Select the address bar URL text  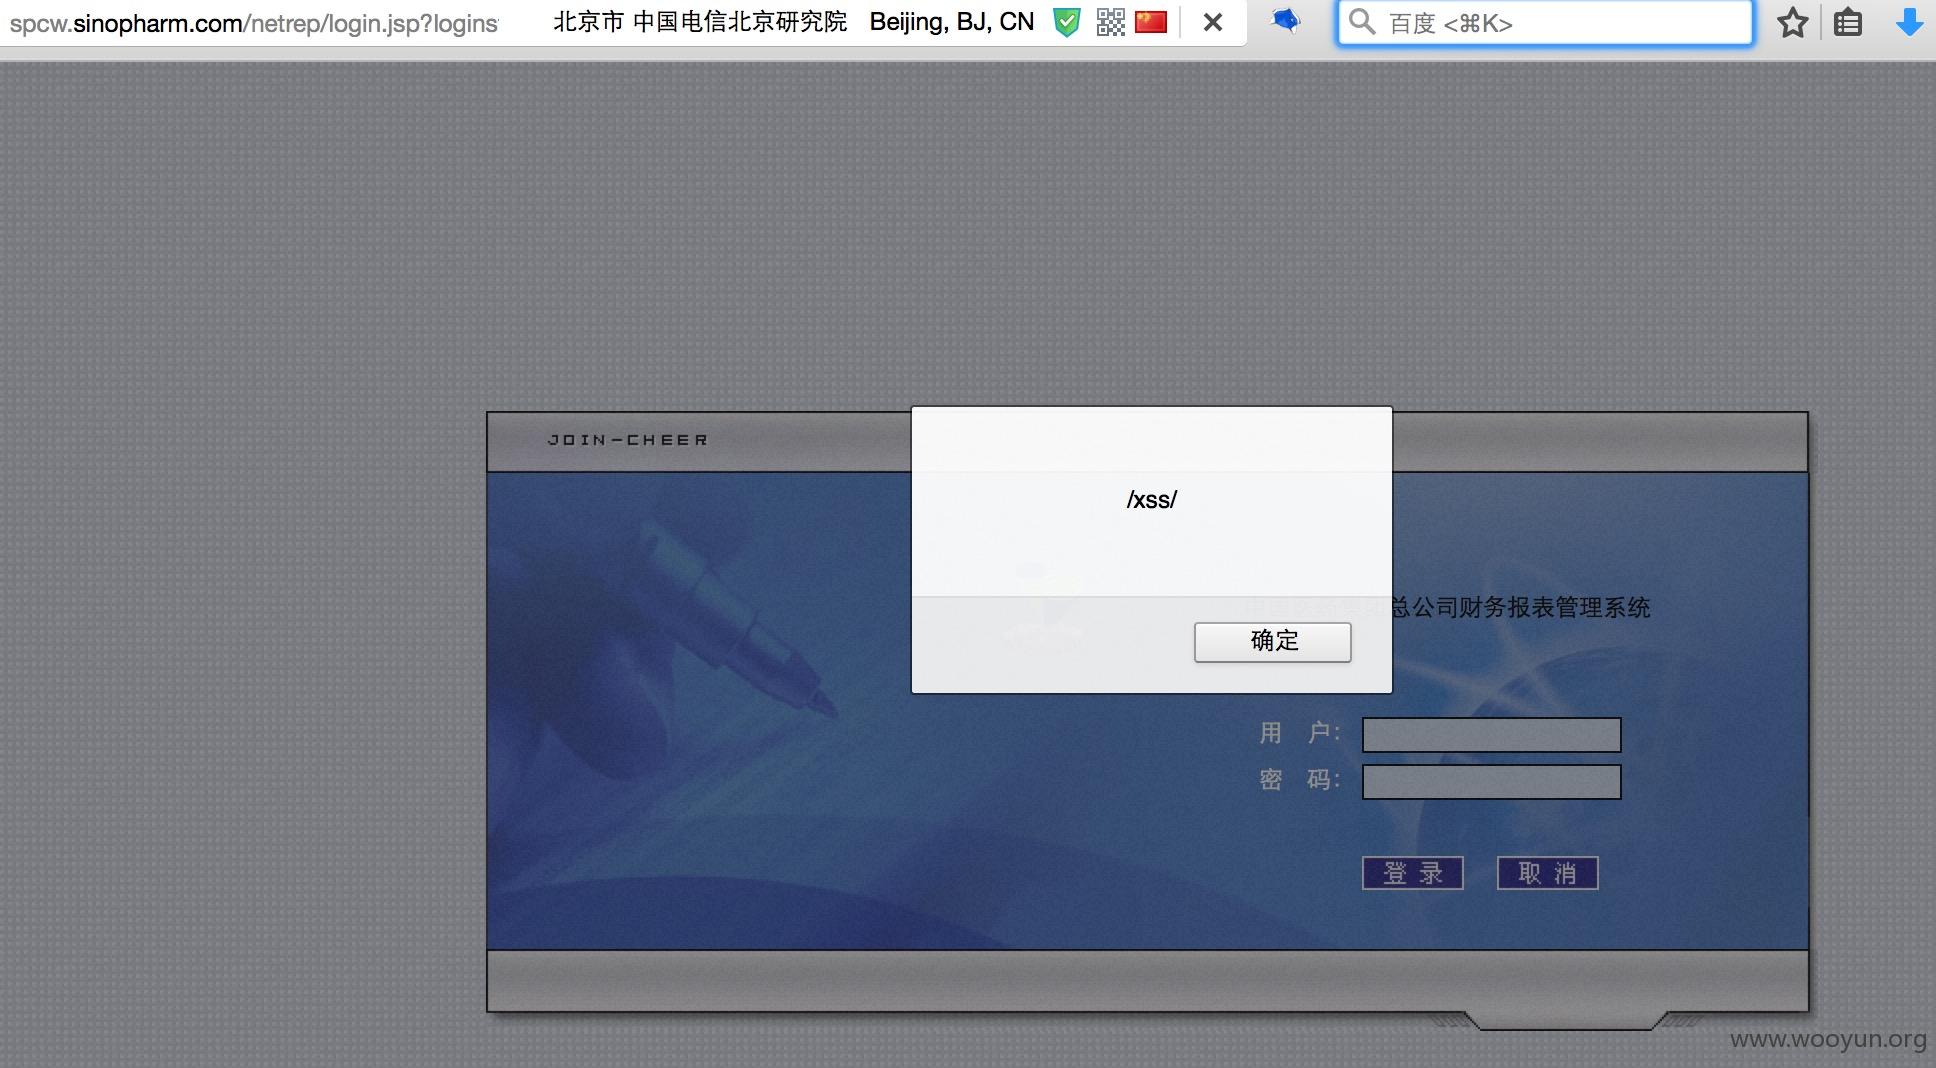click(254, 23)
